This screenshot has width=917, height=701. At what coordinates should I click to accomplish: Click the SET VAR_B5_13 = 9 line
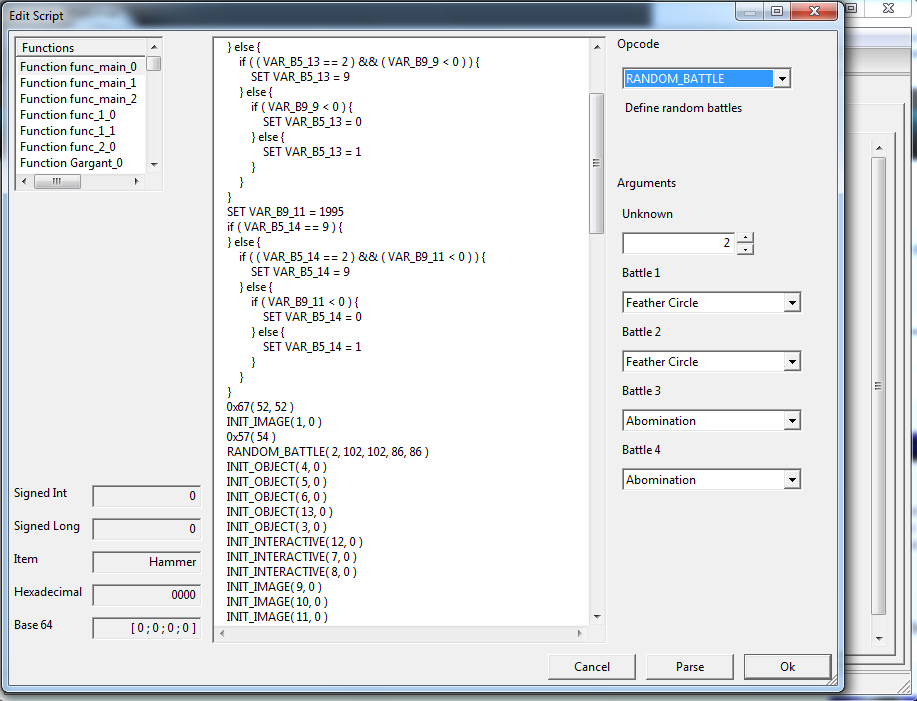pyautogui.click(x=300, y=77)
